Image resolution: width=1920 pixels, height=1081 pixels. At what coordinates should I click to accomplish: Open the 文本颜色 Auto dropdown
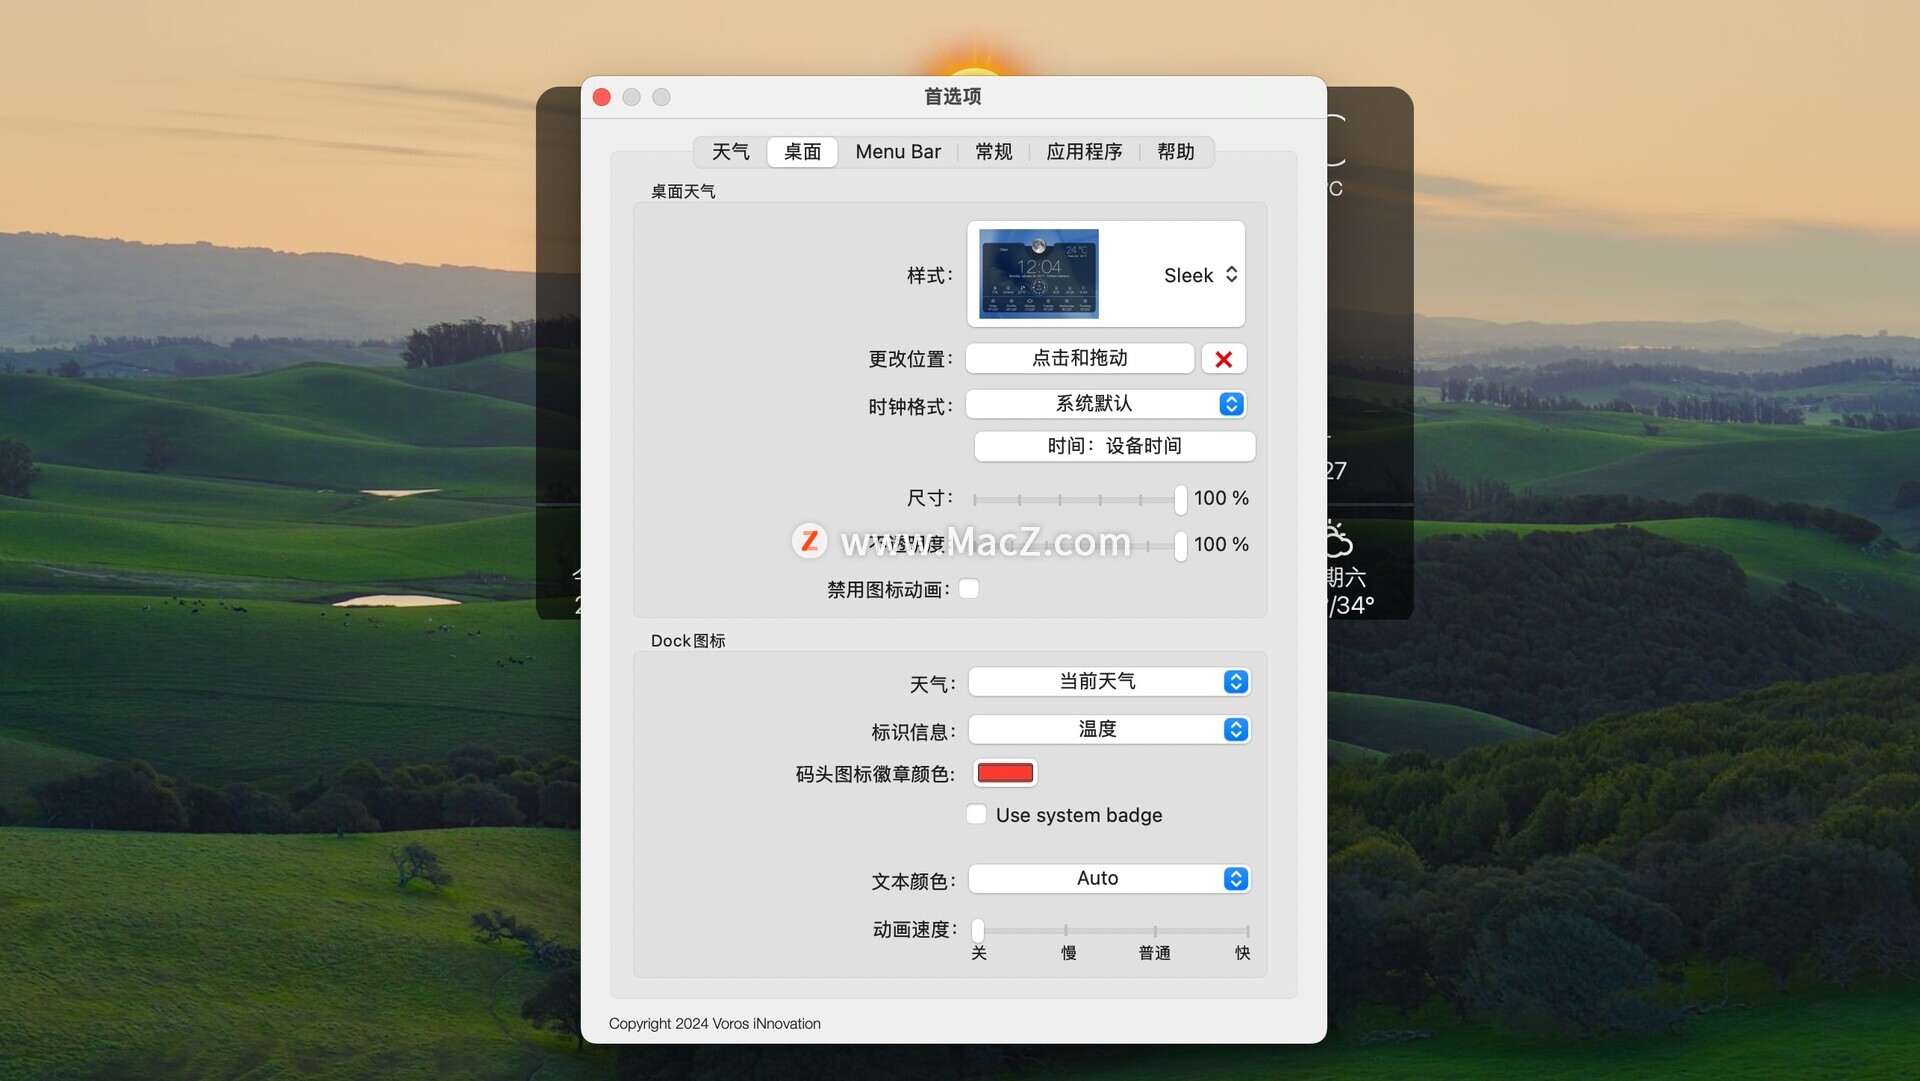tap(1109, 879)
